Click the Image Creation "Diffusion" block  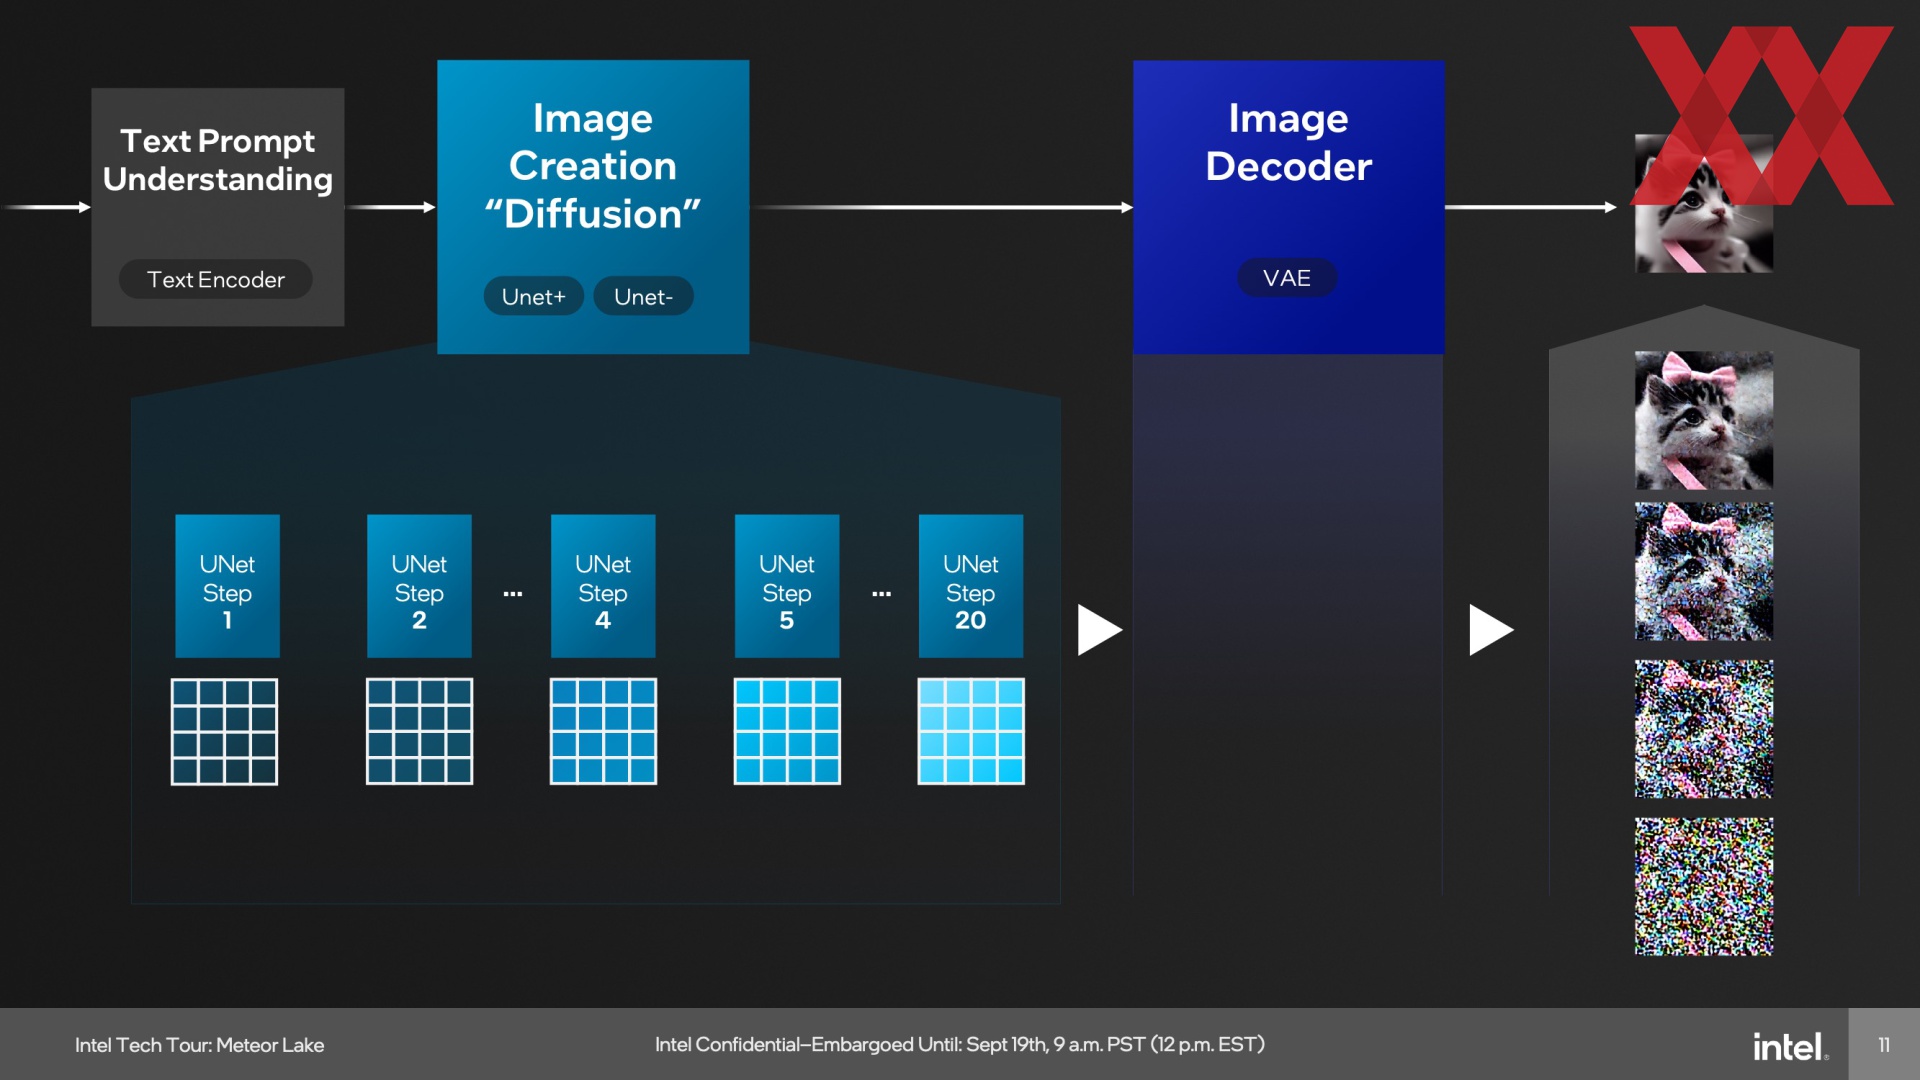pos(593,207)
